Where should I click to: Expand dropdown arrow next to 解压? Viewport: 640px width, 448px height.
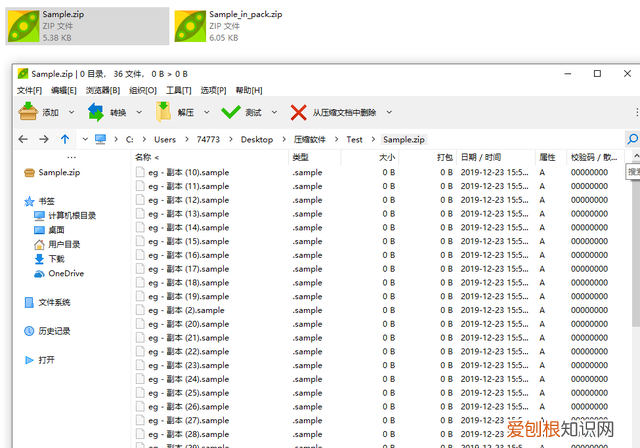click(206, 112)
